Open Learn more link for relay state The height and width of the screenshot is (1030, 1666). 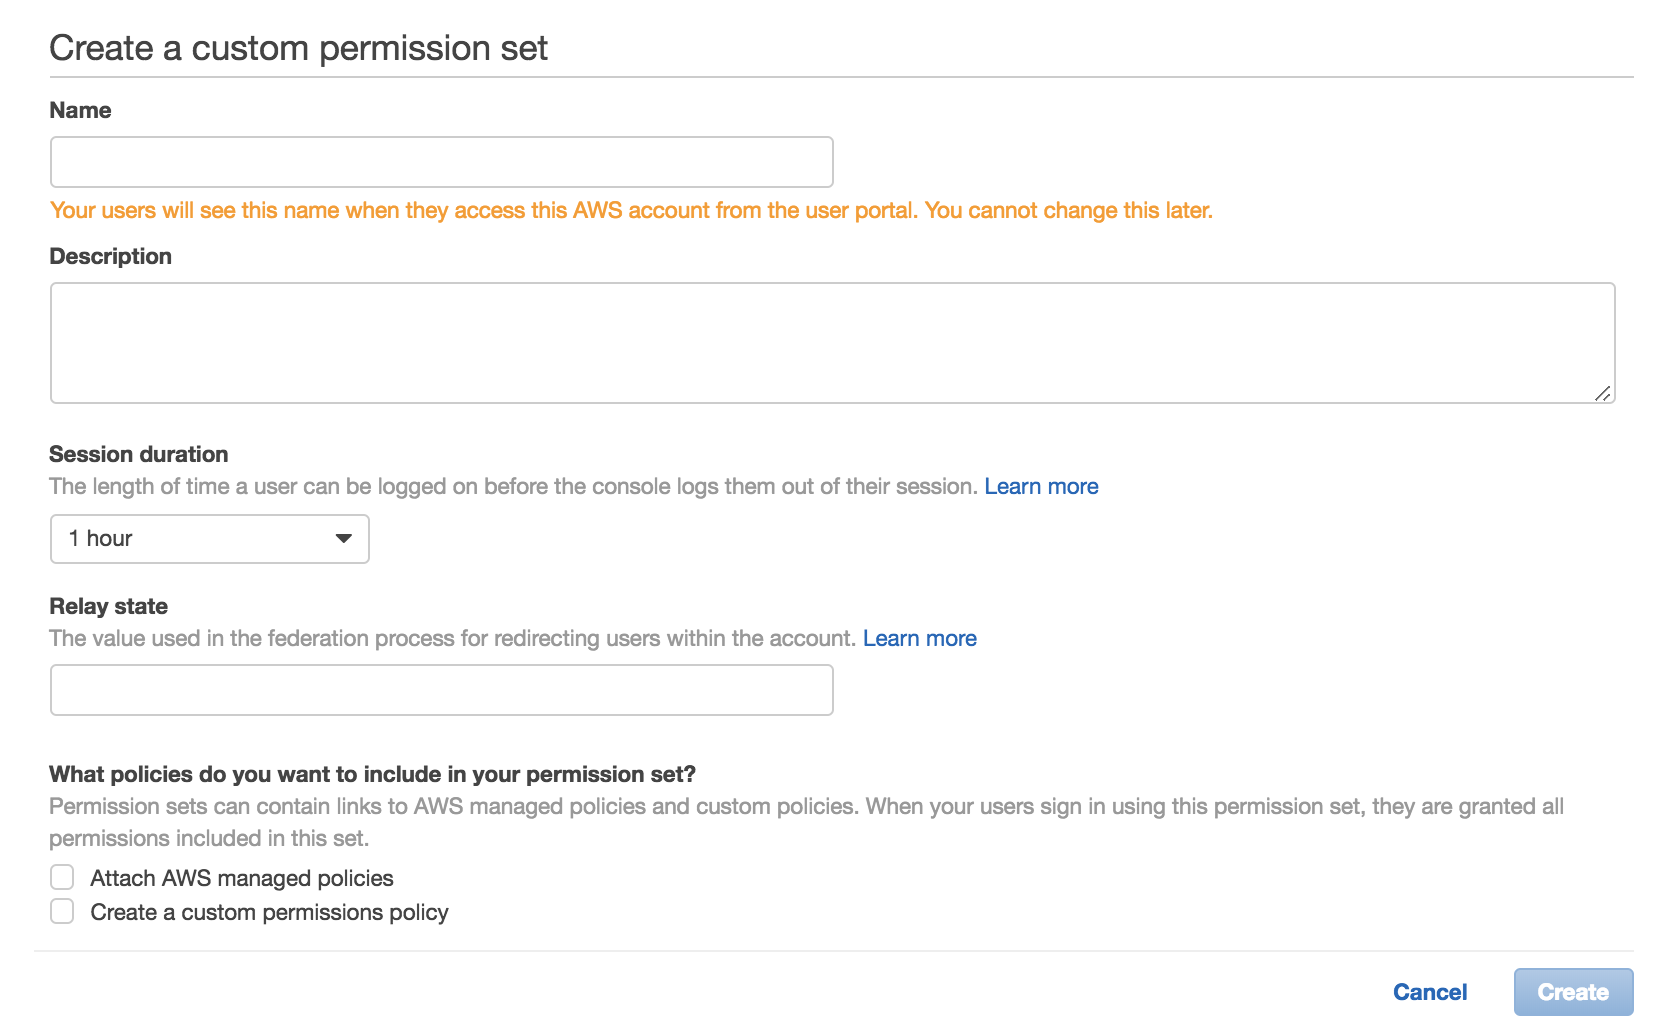919,639
